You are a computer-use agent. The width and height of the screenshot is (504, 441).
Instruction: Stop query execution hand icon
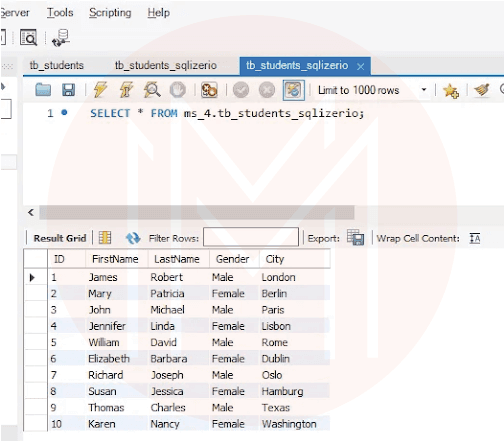(178, 90)
